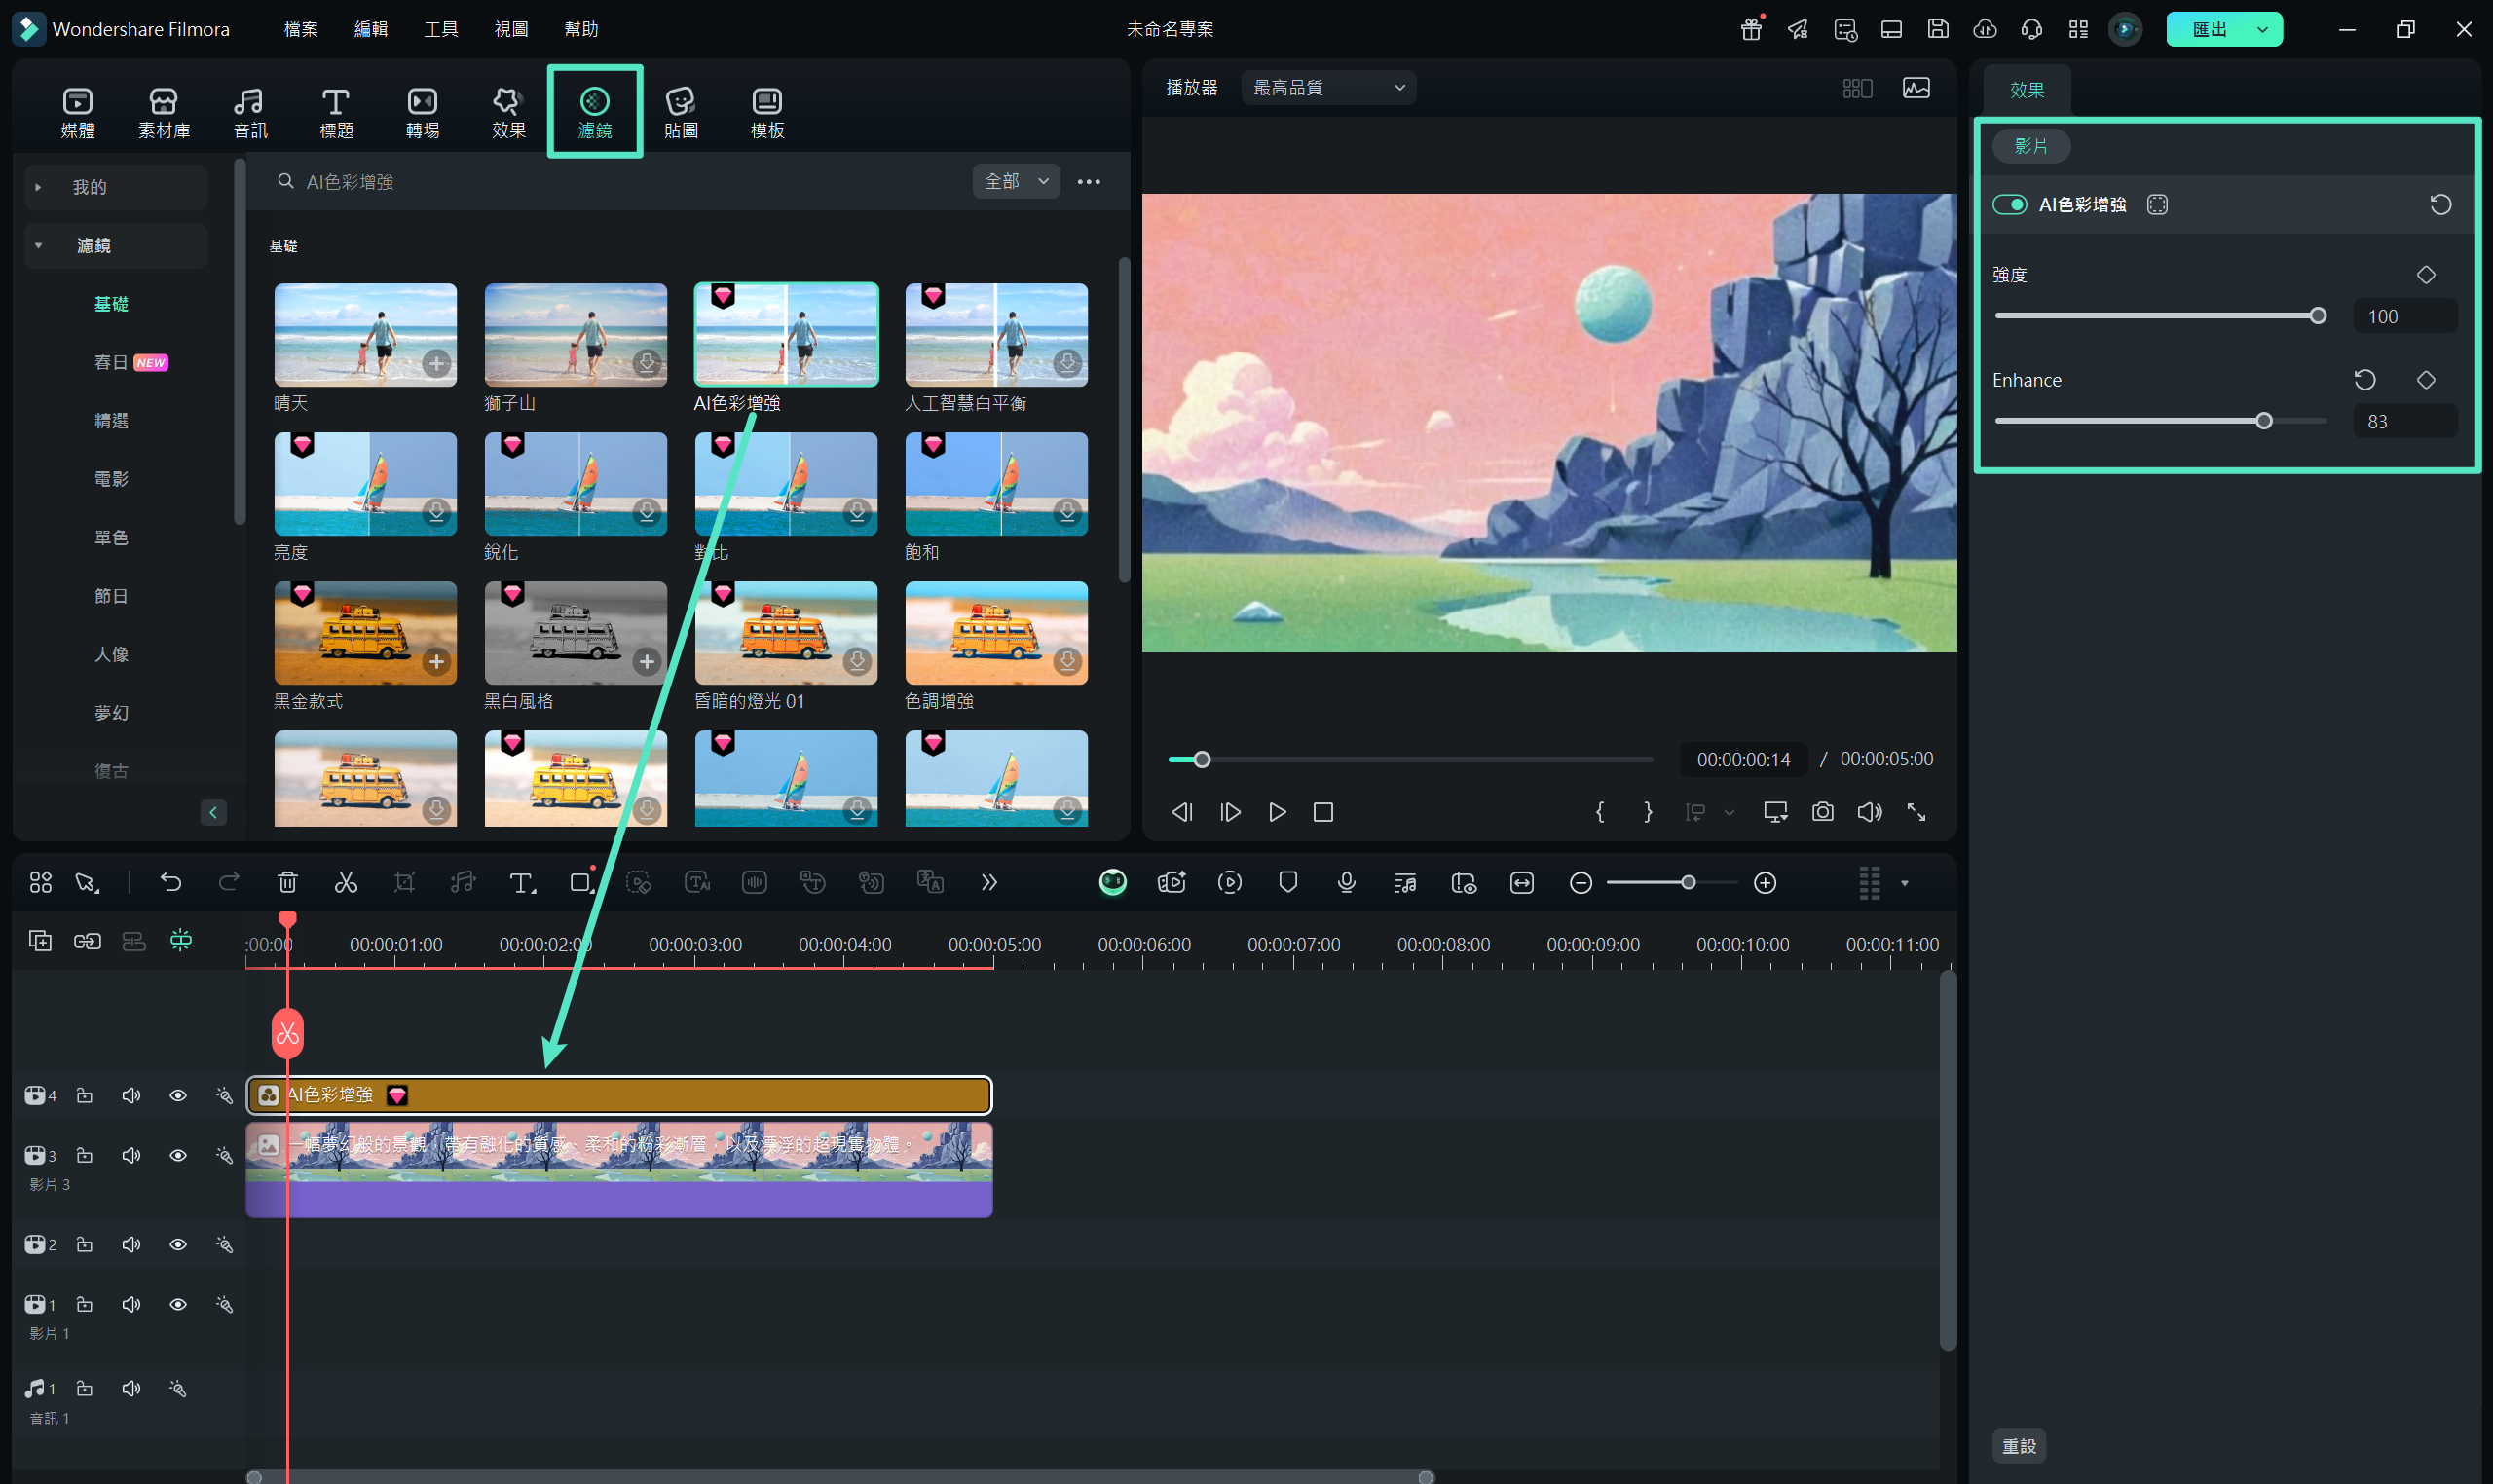Open the timeline track-height dropdown arrow
This screenshot has width=2493, height=1484.
1904,883
